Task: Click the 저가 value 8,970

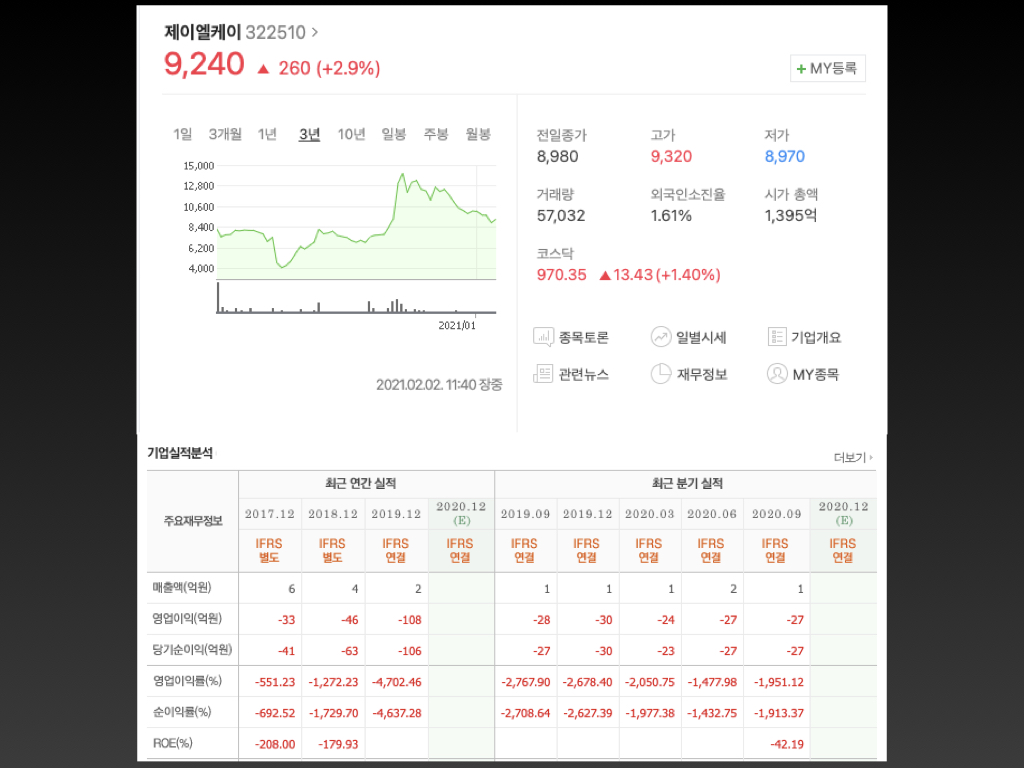Action: coord(785,157)
